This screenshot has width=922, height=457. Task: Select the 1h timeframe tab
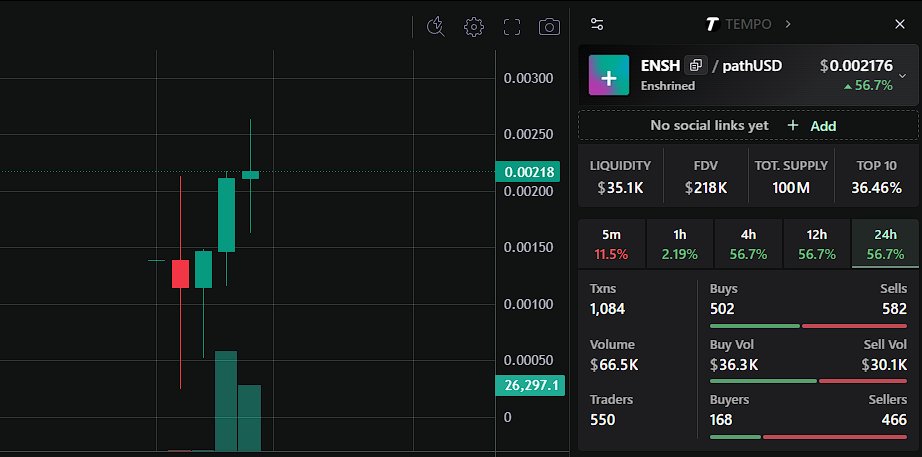click(x=680, y=244)
